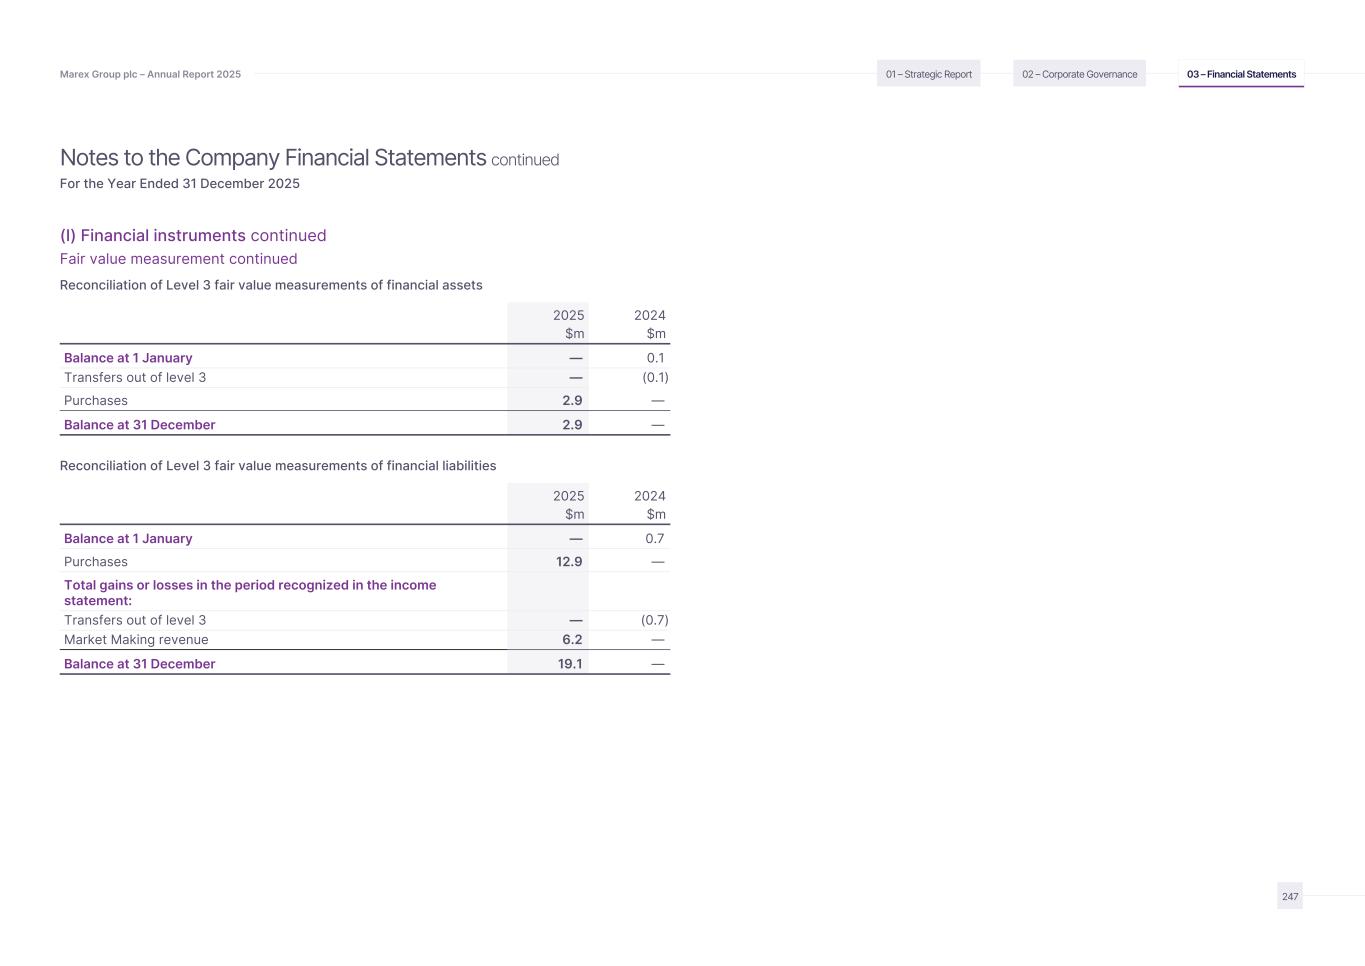Click For the Year Ended 31 December 2025 text
The width and height of the screenshot is (1365, 966).
[x=180, y=184]
